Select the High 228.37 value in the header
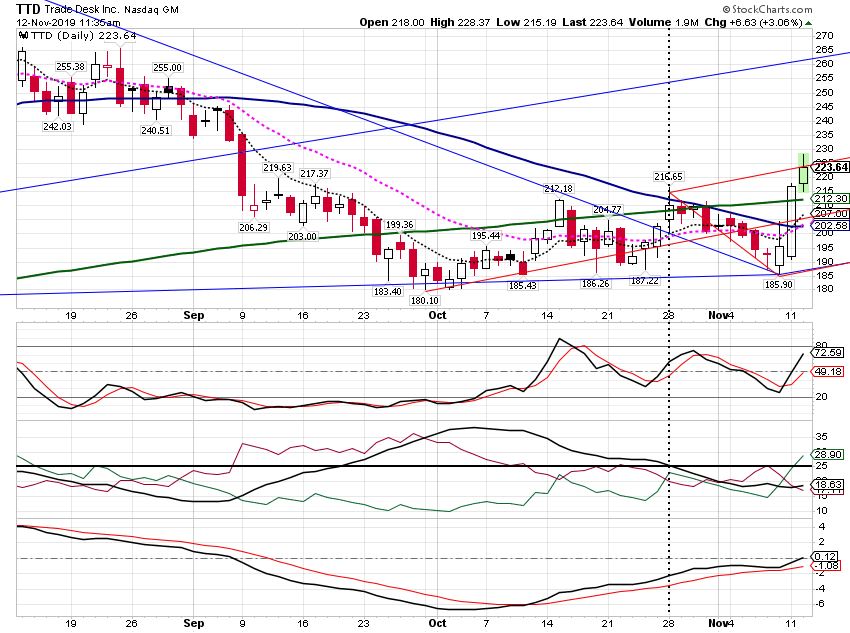 click(460, 22)
